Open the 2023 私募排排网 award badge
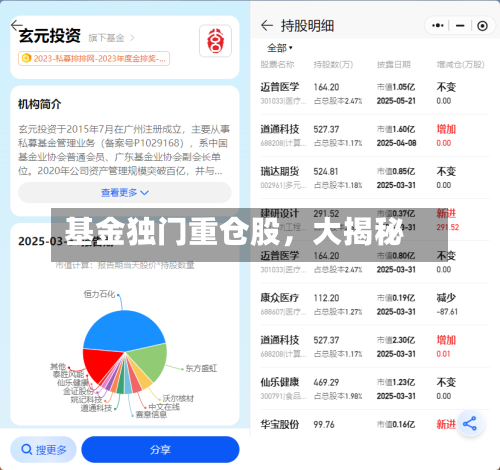Screen dimensions: 500x470 coord(94,59)
